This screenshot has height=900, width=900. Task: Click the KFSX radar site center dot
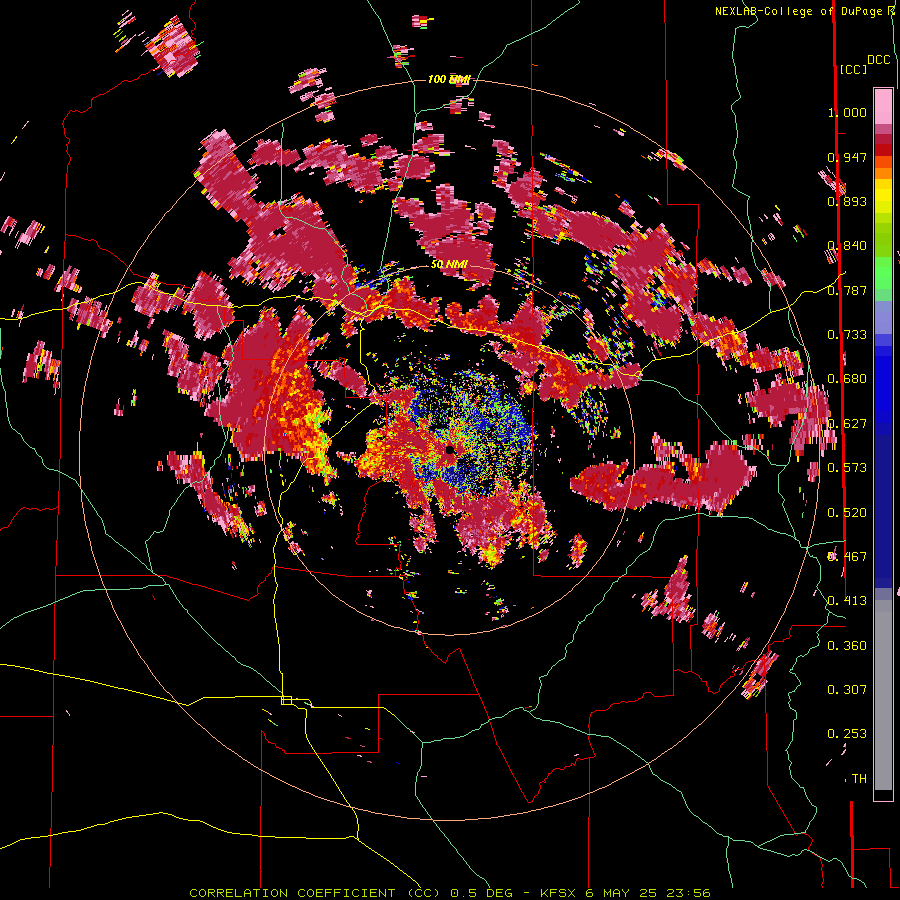tap(449, 450)
